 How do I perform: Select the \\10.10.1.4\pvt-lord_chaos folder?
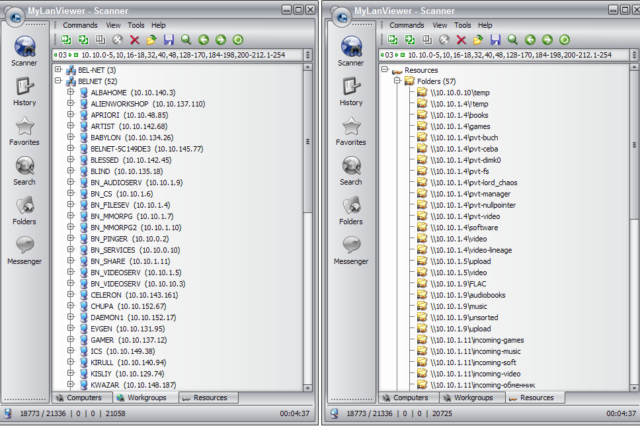click(x=473, y=183)
